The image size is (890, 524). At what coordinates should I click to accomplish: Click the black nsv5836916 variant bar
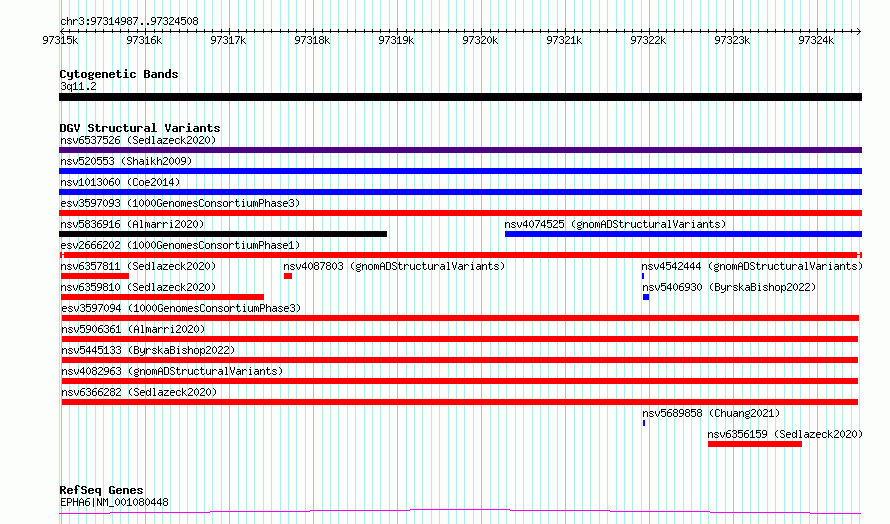pos(223,234)
